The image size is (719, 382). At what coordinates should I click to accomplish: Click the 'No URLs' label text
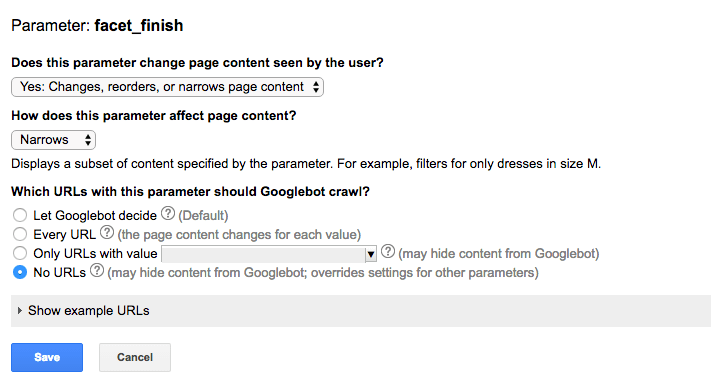click(x=60, y=273)
